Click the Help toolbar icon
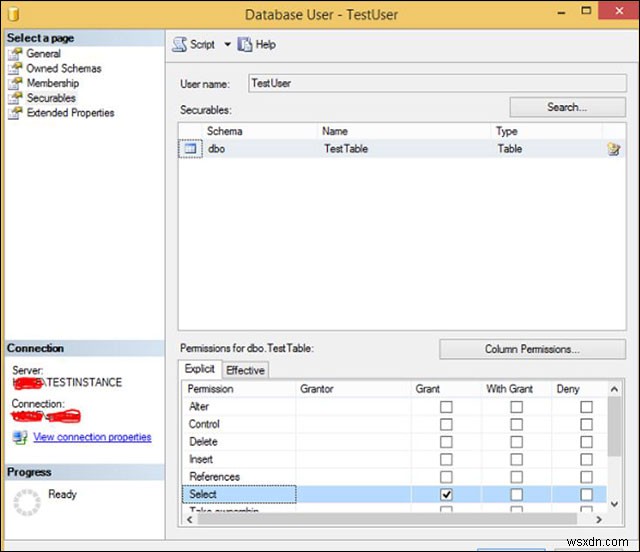The height and width of the screenshot is (552, 640). (x=245, y=45)
